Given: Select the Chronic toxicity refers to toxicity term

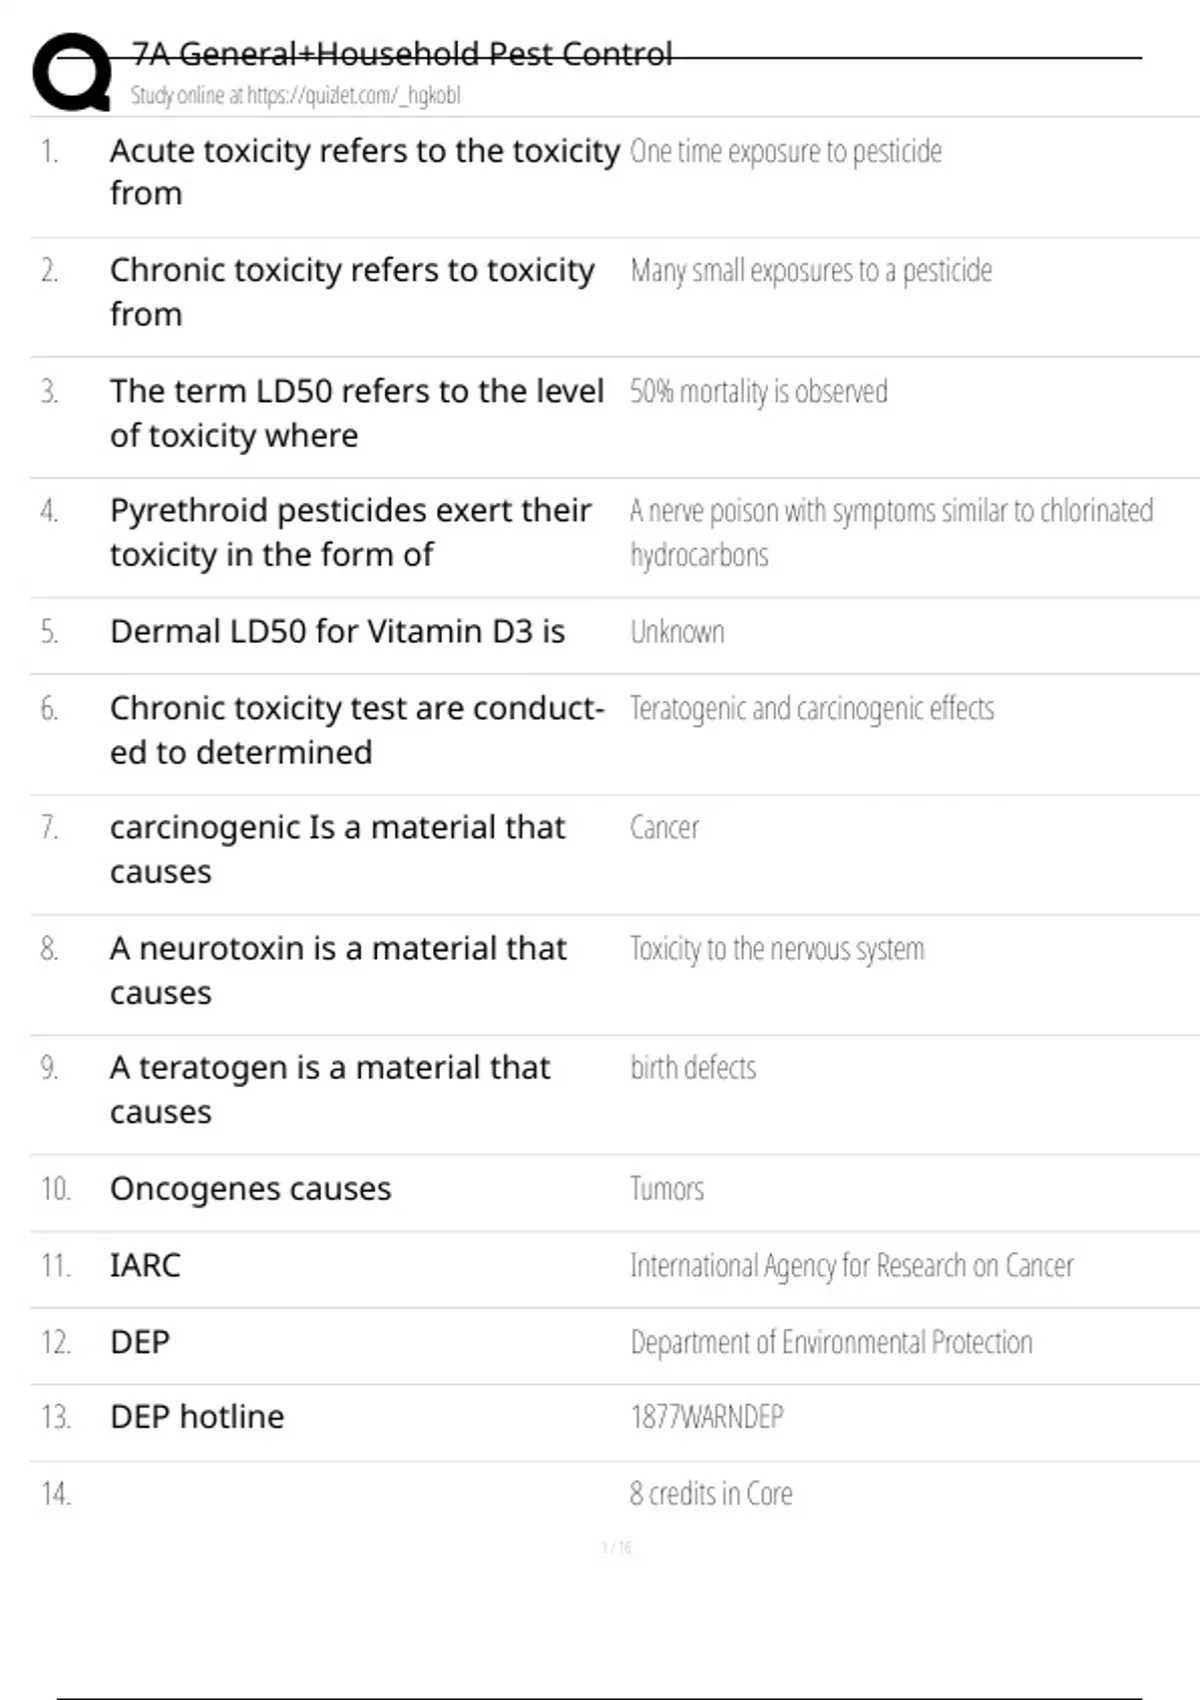Looking at the screenshot, I should (352, 292).
